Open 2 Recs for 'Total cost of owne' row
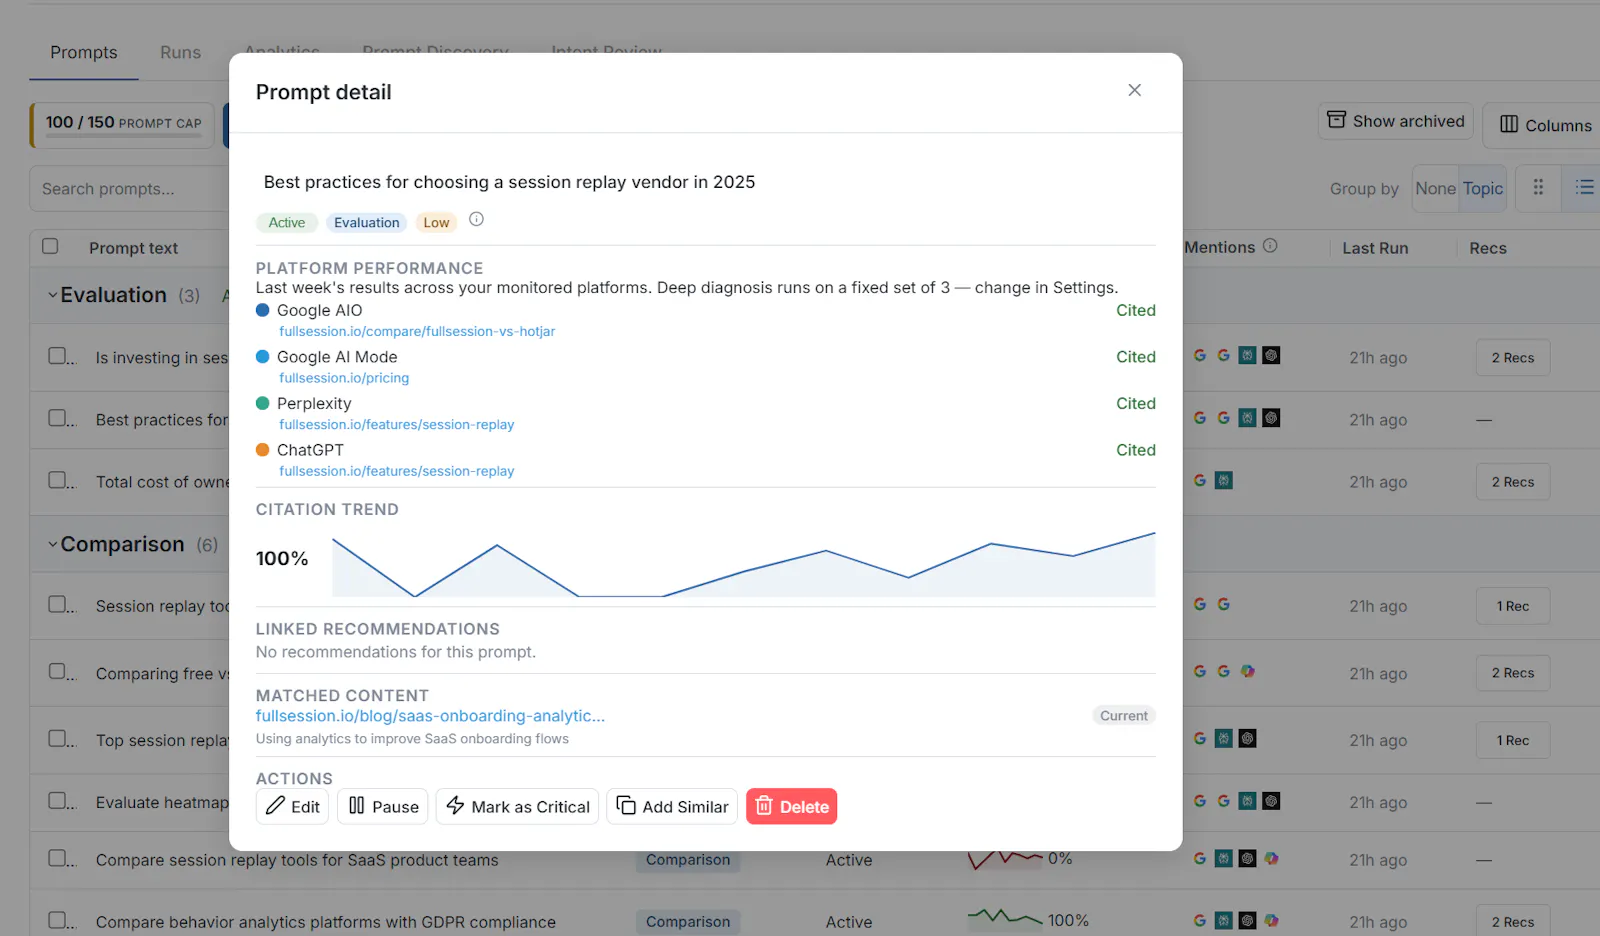 pyautogui.click(x=1513, y=482)
